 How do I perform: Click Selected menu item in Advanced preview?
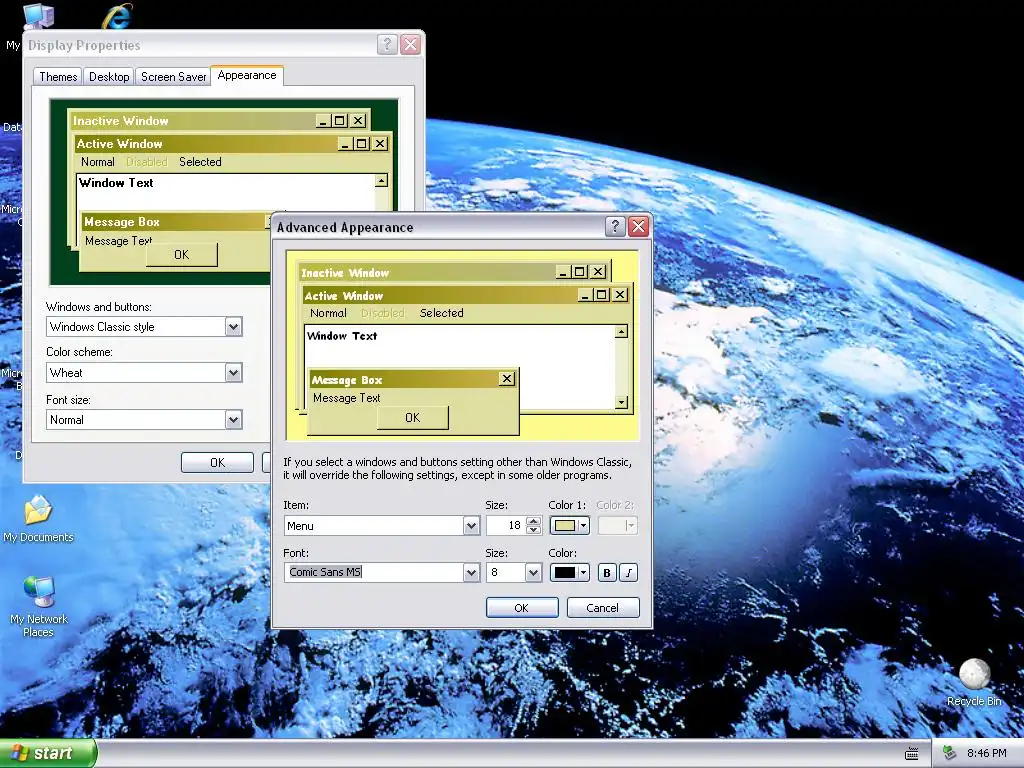441,313
